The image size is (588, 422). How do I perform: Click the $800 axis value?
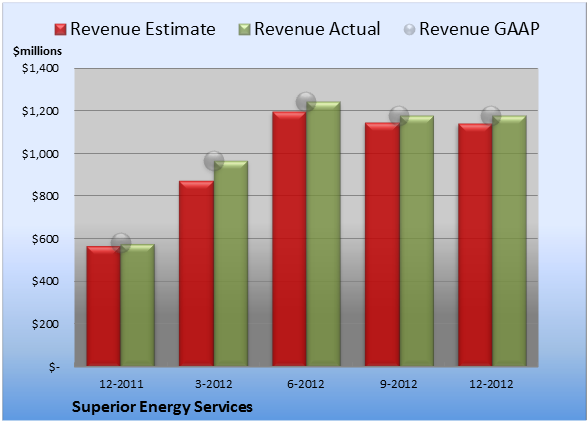(x=45, y=196)
